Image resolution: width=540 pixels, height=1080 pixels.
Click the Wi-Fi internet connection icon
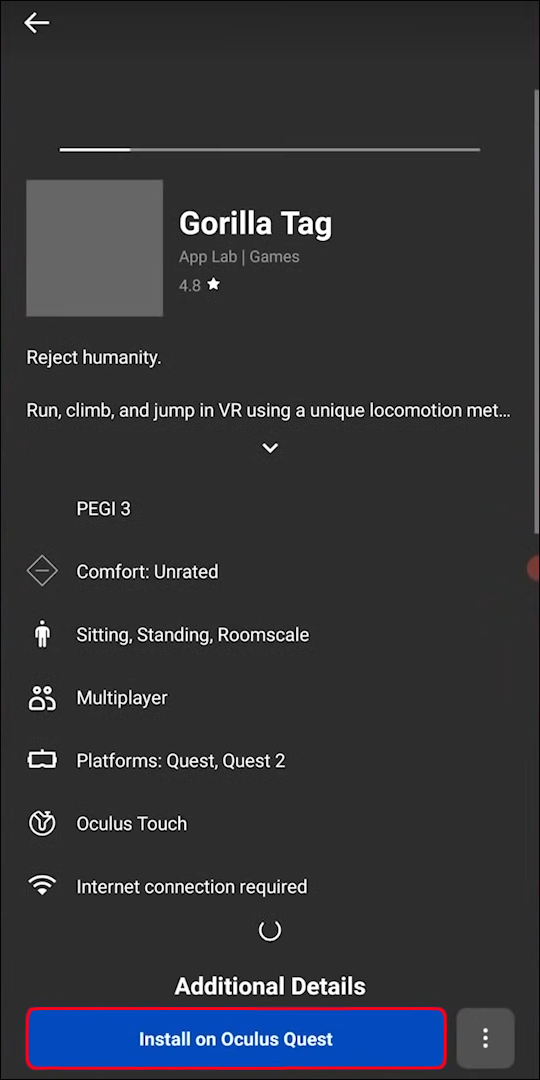pyautogui.click(x=42, y=886)
